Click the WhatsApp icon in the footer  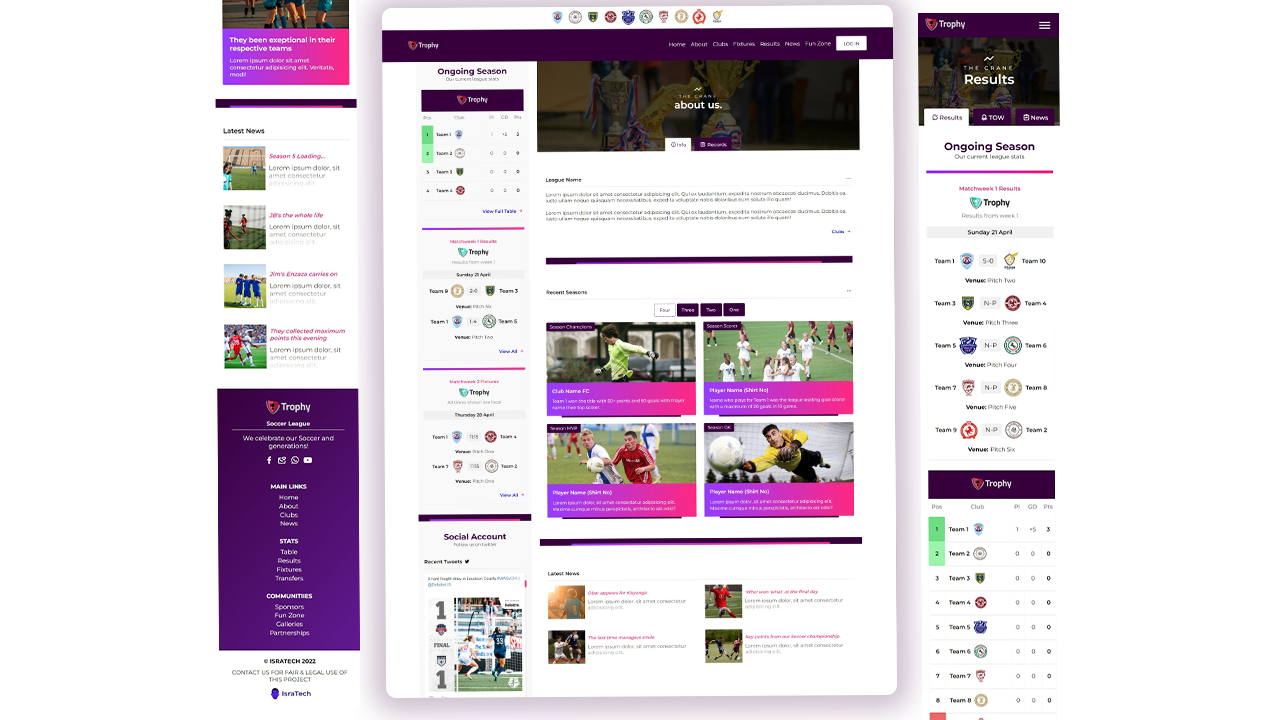(x=295, y=460)
